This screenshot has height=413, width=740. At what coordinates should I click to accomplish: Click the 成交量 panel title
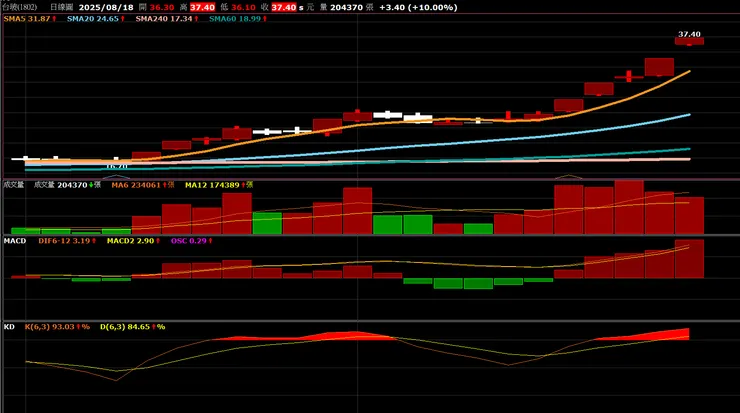tap(14, 185)
